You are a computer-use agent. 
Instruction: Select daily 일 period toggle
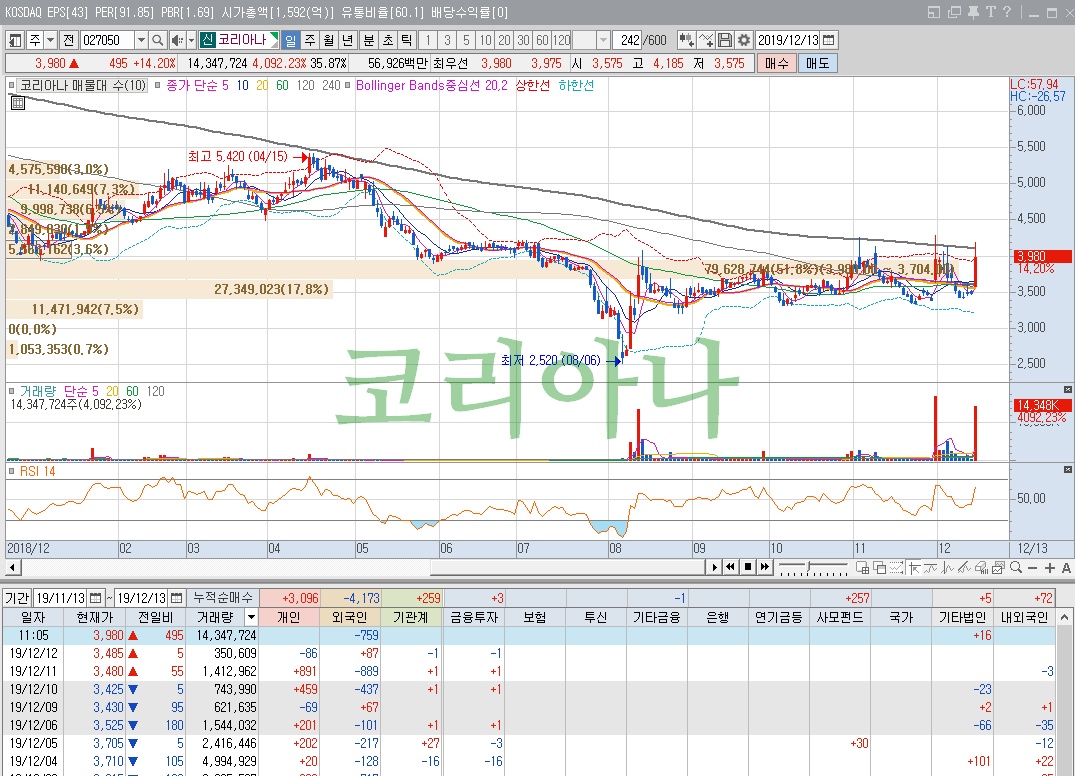[x=291, y=40]
